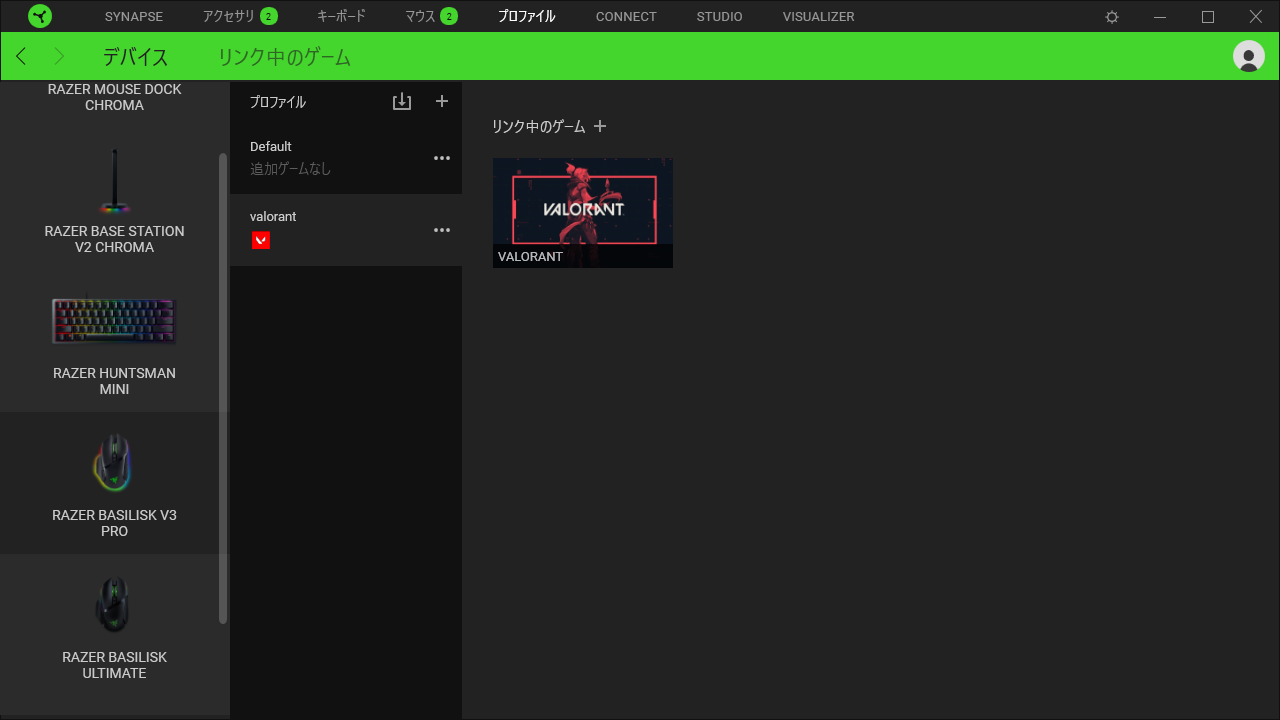
Task: Click the VALORANT game thumbnail
Action: (x=583, y=212)
